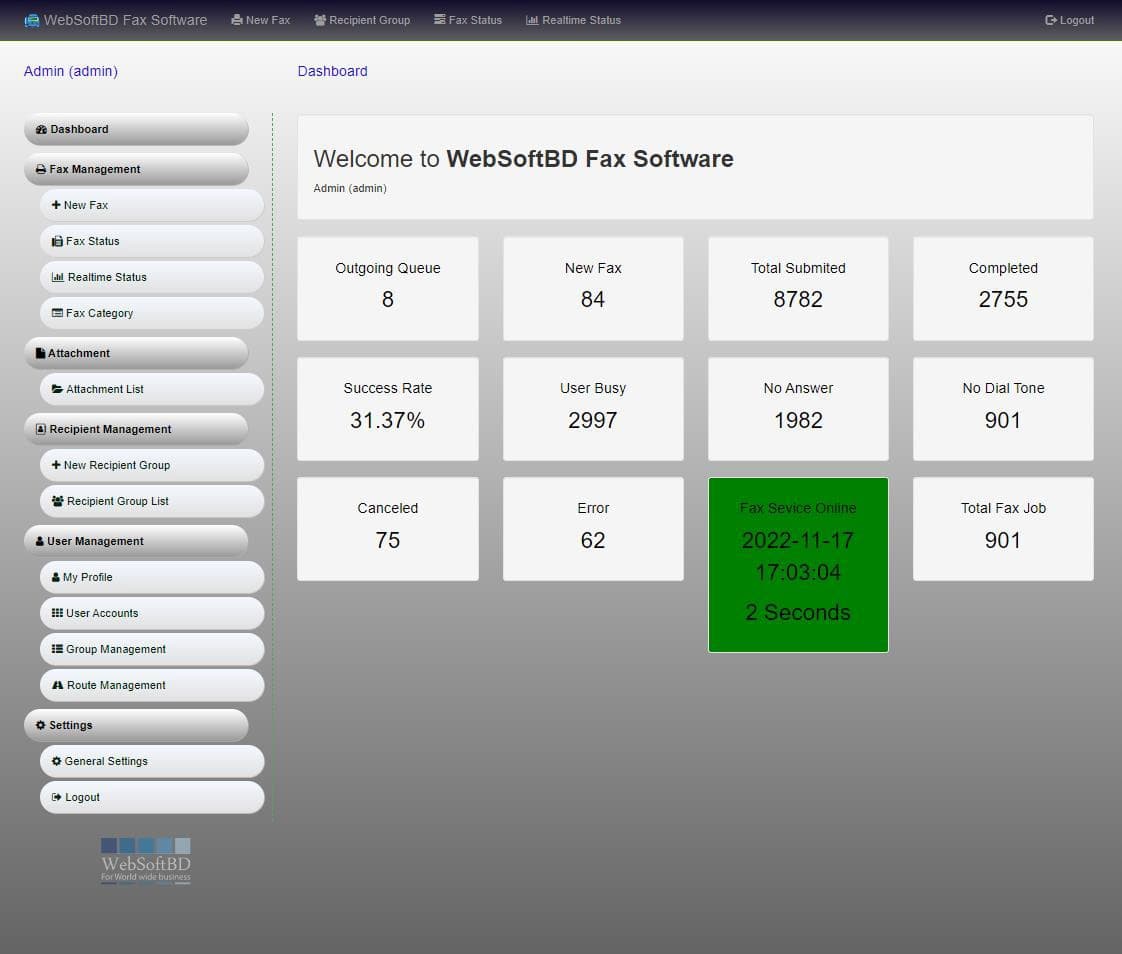Click the sign-out icon beside top Logout

pyautogui.click(x=1050, y=20)
